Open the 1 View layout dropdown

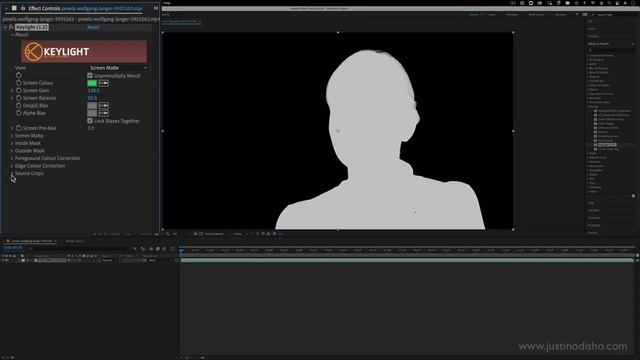(x=238, y=234)
